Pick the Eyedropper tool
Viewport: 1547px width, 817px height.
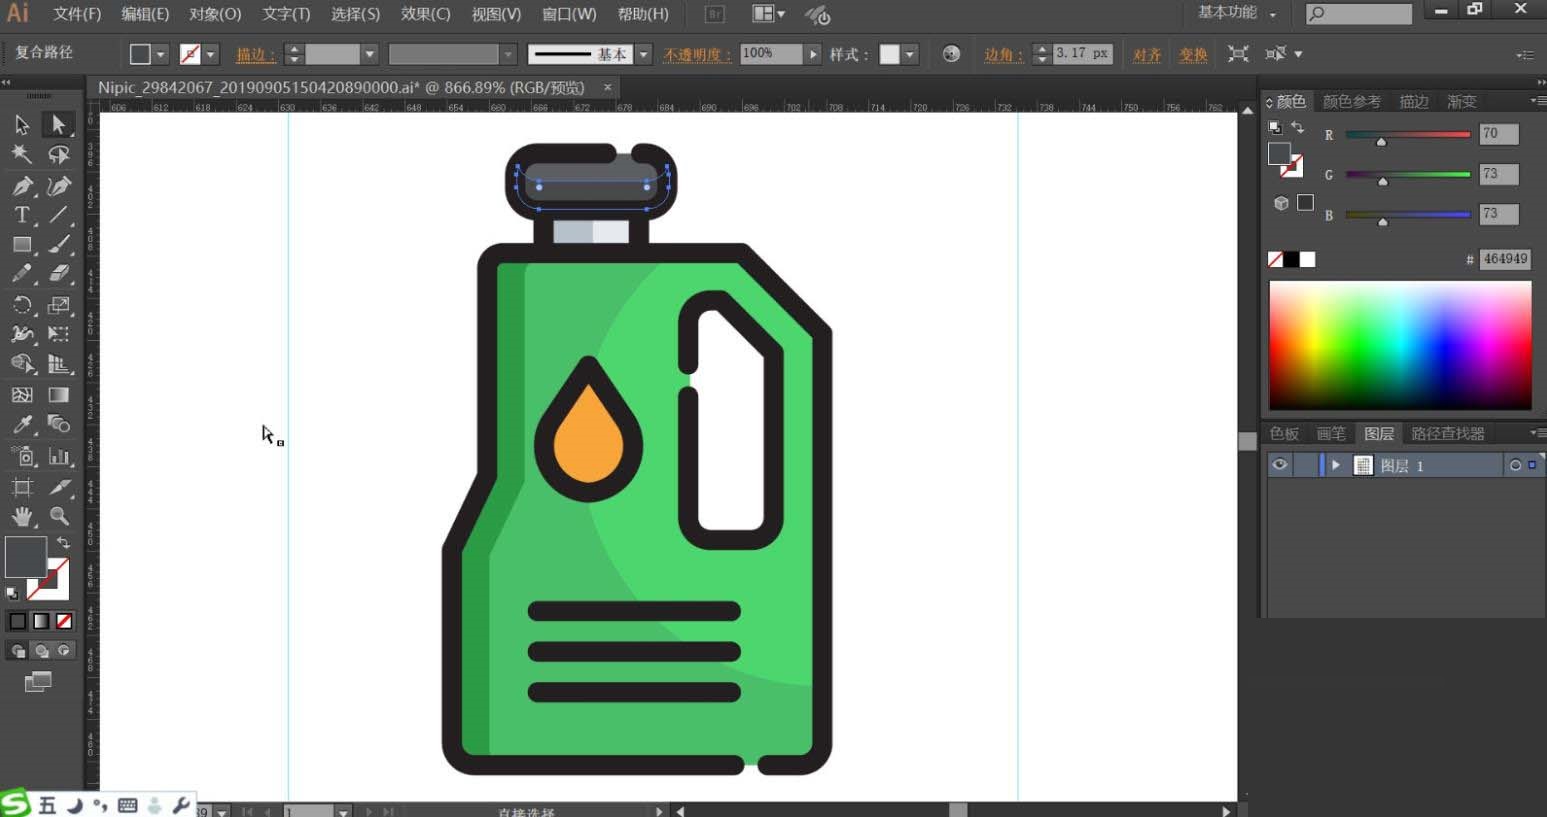click(21, 425)
